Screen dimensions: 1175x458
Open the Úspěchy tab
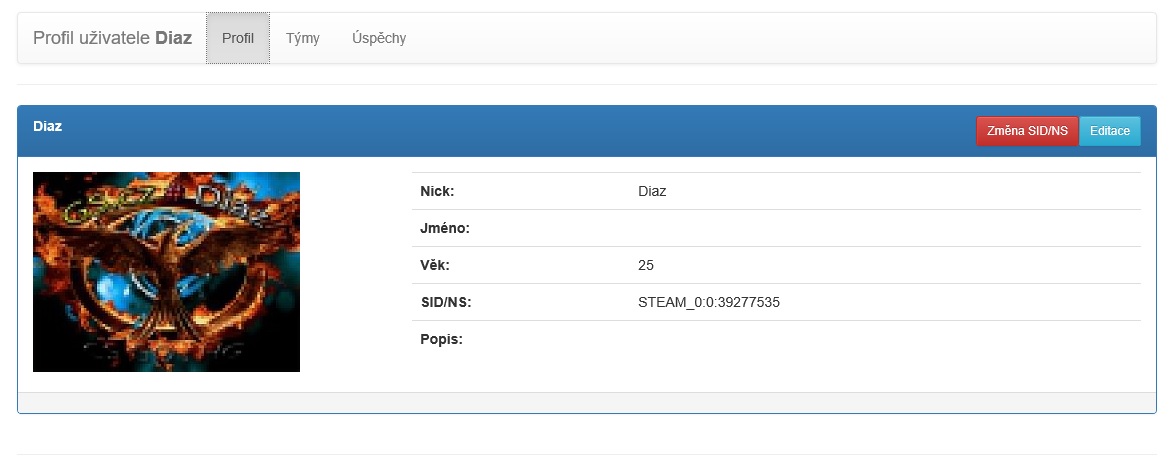pyautogui.click(x=379, y=38)
